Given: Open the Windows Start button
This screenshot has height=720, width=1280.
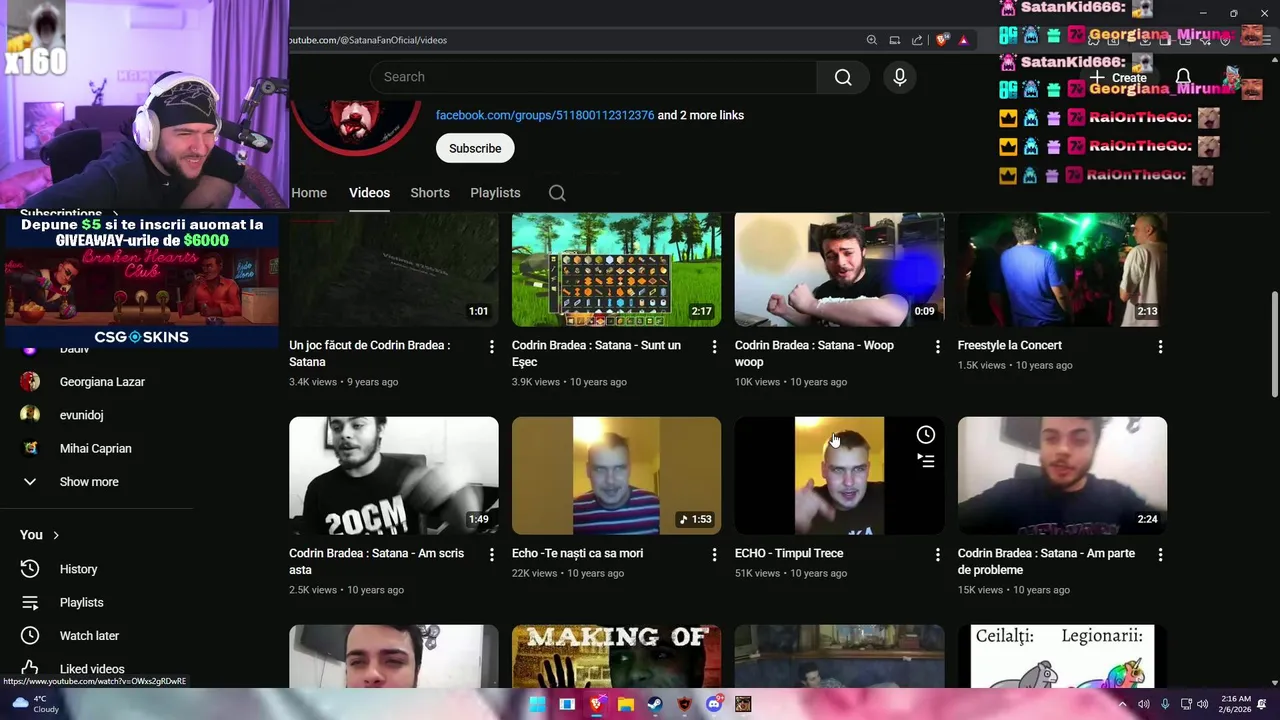Looking at the screenshot, I should click(538, 704).
